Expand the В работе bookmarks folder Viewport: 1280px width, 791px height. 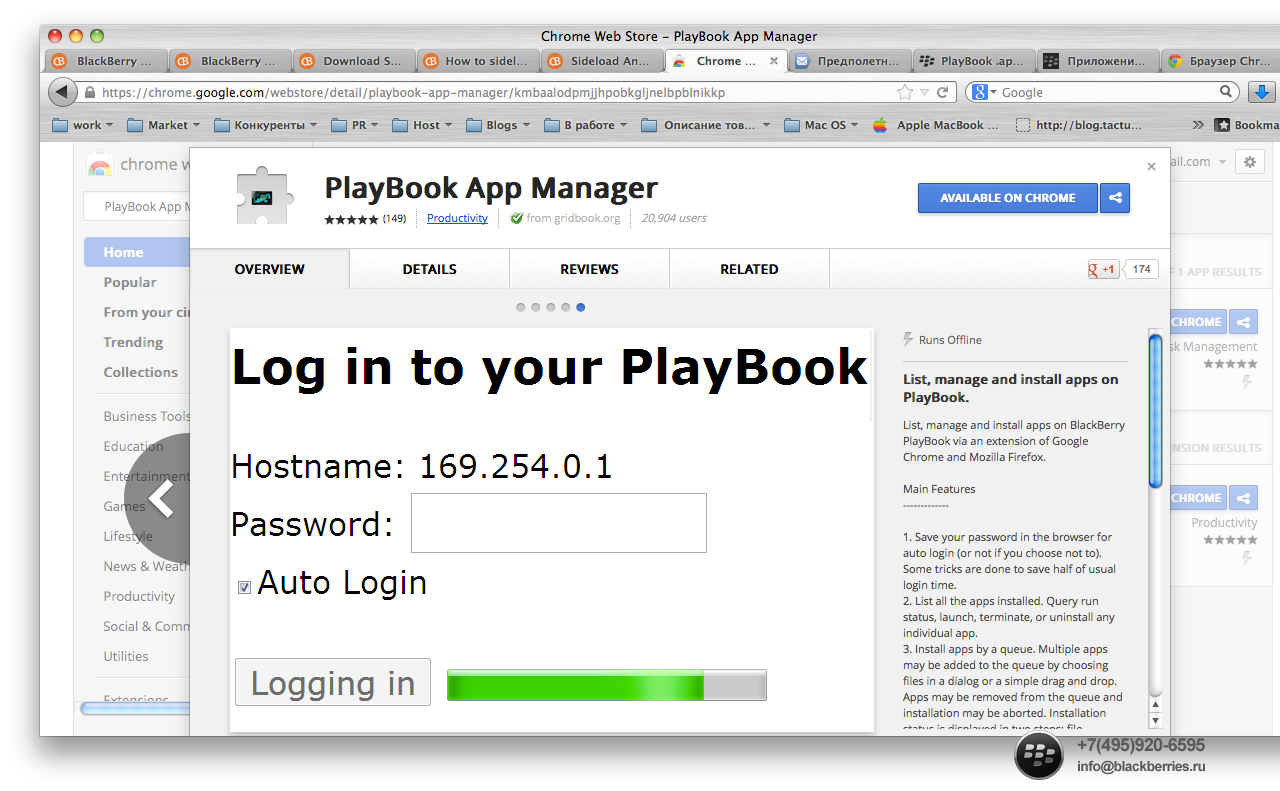(586, 125)
